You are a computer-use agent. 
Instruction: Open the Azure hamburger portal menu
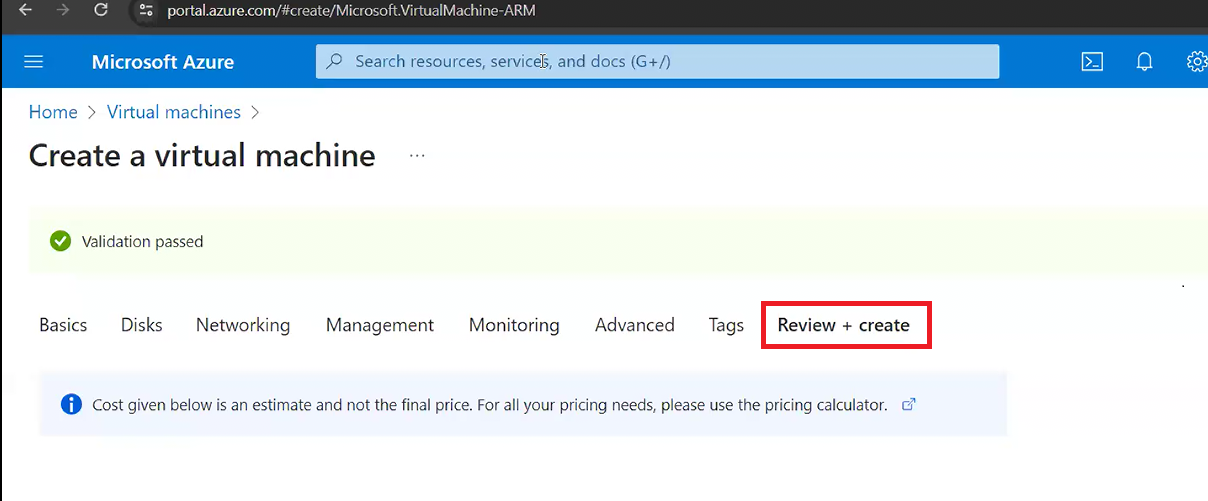[34, 62]
